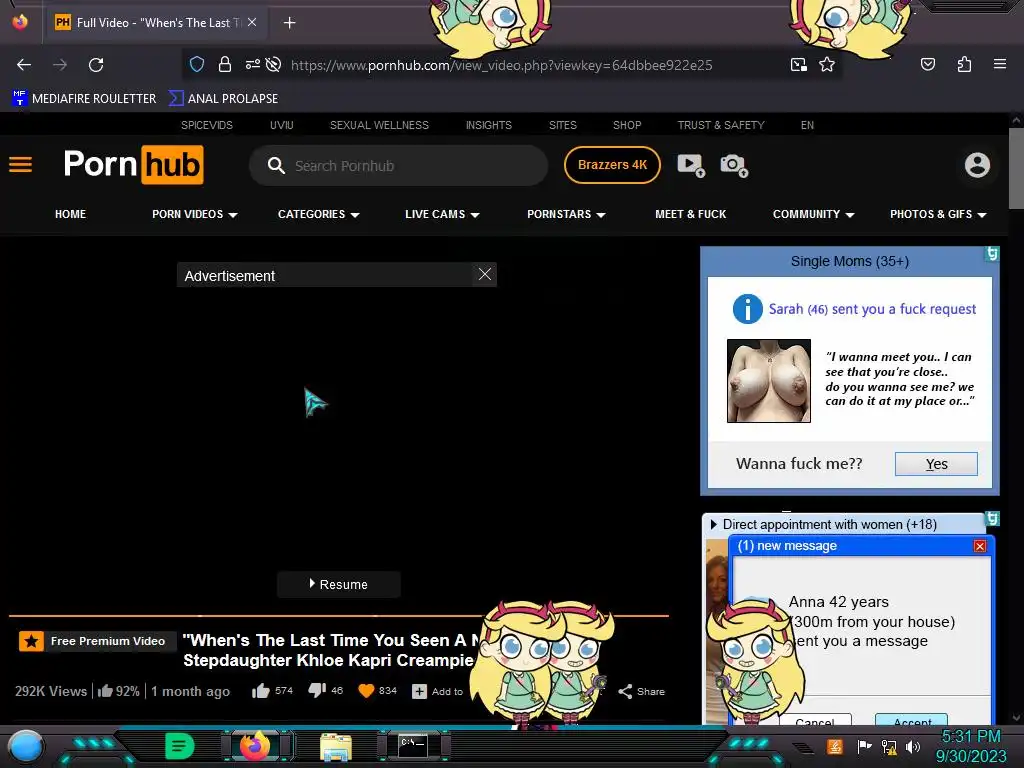The image size is (1024, 768).
Task: Click the 'Add to' plus icon
Action: point(419,691)
